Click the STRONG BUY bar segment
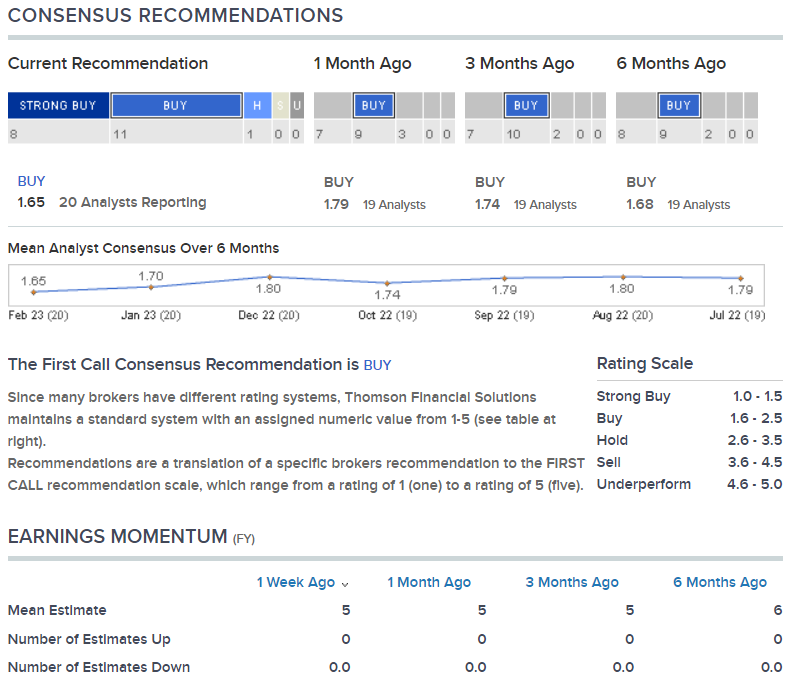Viewport: 803px width, 684px height. click(57, 106)
